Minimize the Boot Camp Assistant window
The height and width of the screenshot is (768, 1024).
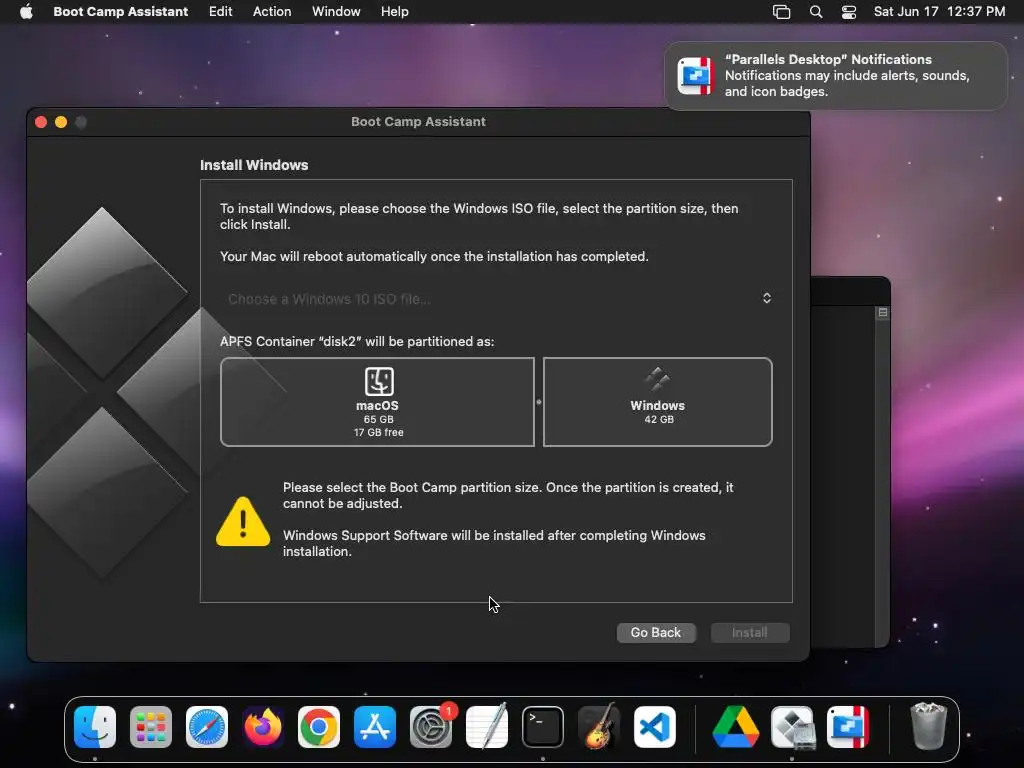coord(61,122)
